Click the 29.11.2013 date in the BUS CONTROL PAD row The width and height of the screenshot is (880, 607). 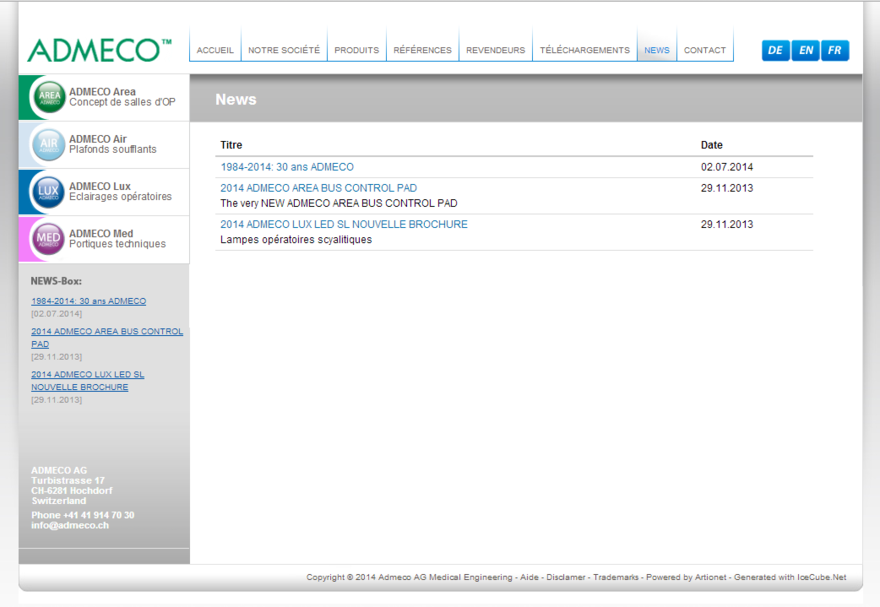click(727, 188)
